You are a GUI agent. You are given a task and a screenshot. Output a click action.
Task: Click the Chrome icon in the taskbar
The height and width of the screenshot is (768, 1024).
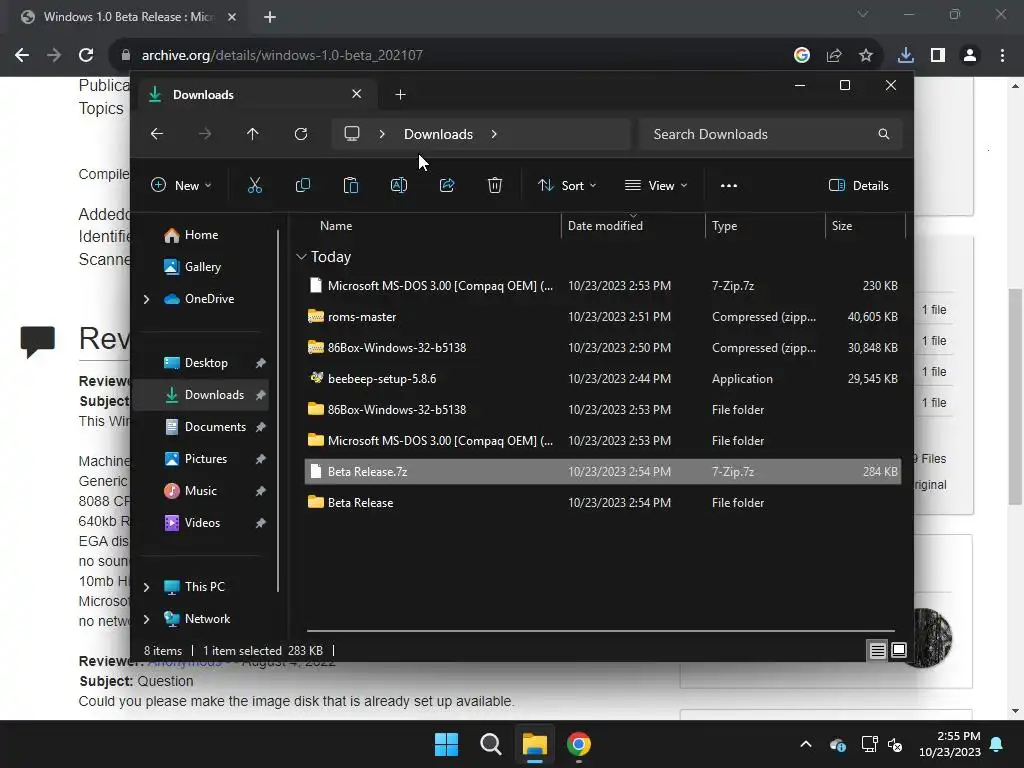(579, 744)
